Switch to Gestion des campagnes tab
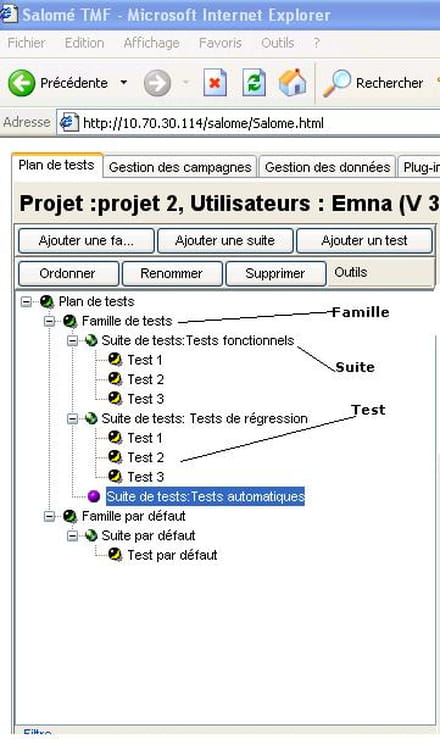This screenshot has width=440, height=739. (180, 167)
